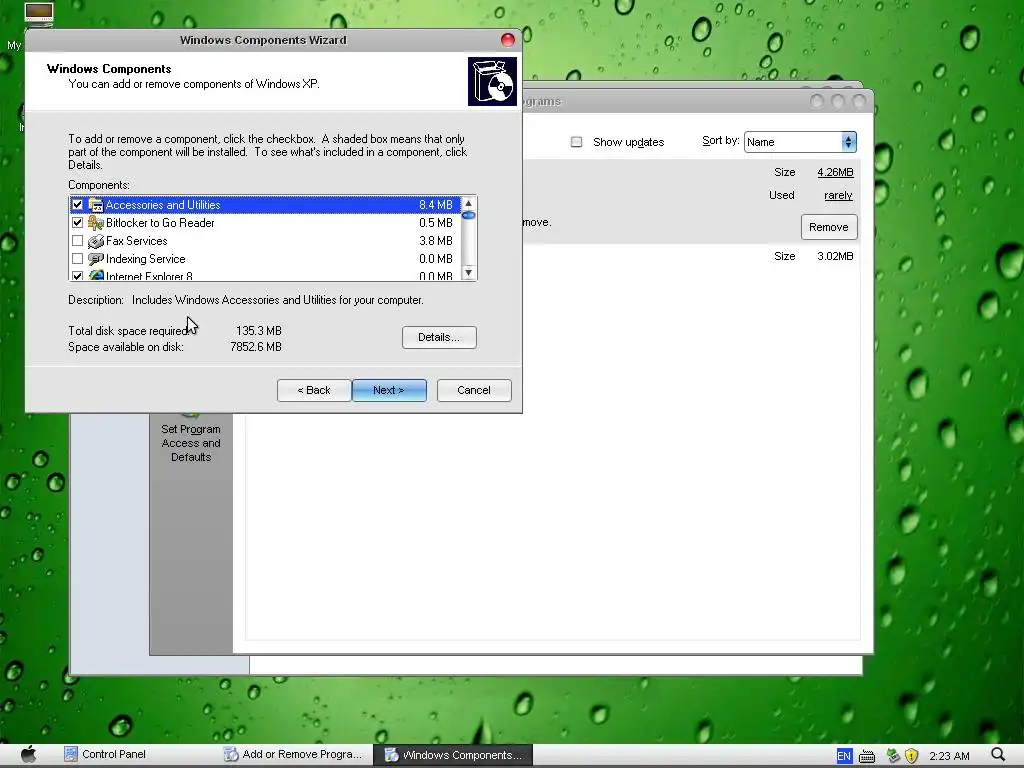Click the EN language indicator in tray
The width and height of the screenshot is (1024, 768).
(x=844, y=756)
